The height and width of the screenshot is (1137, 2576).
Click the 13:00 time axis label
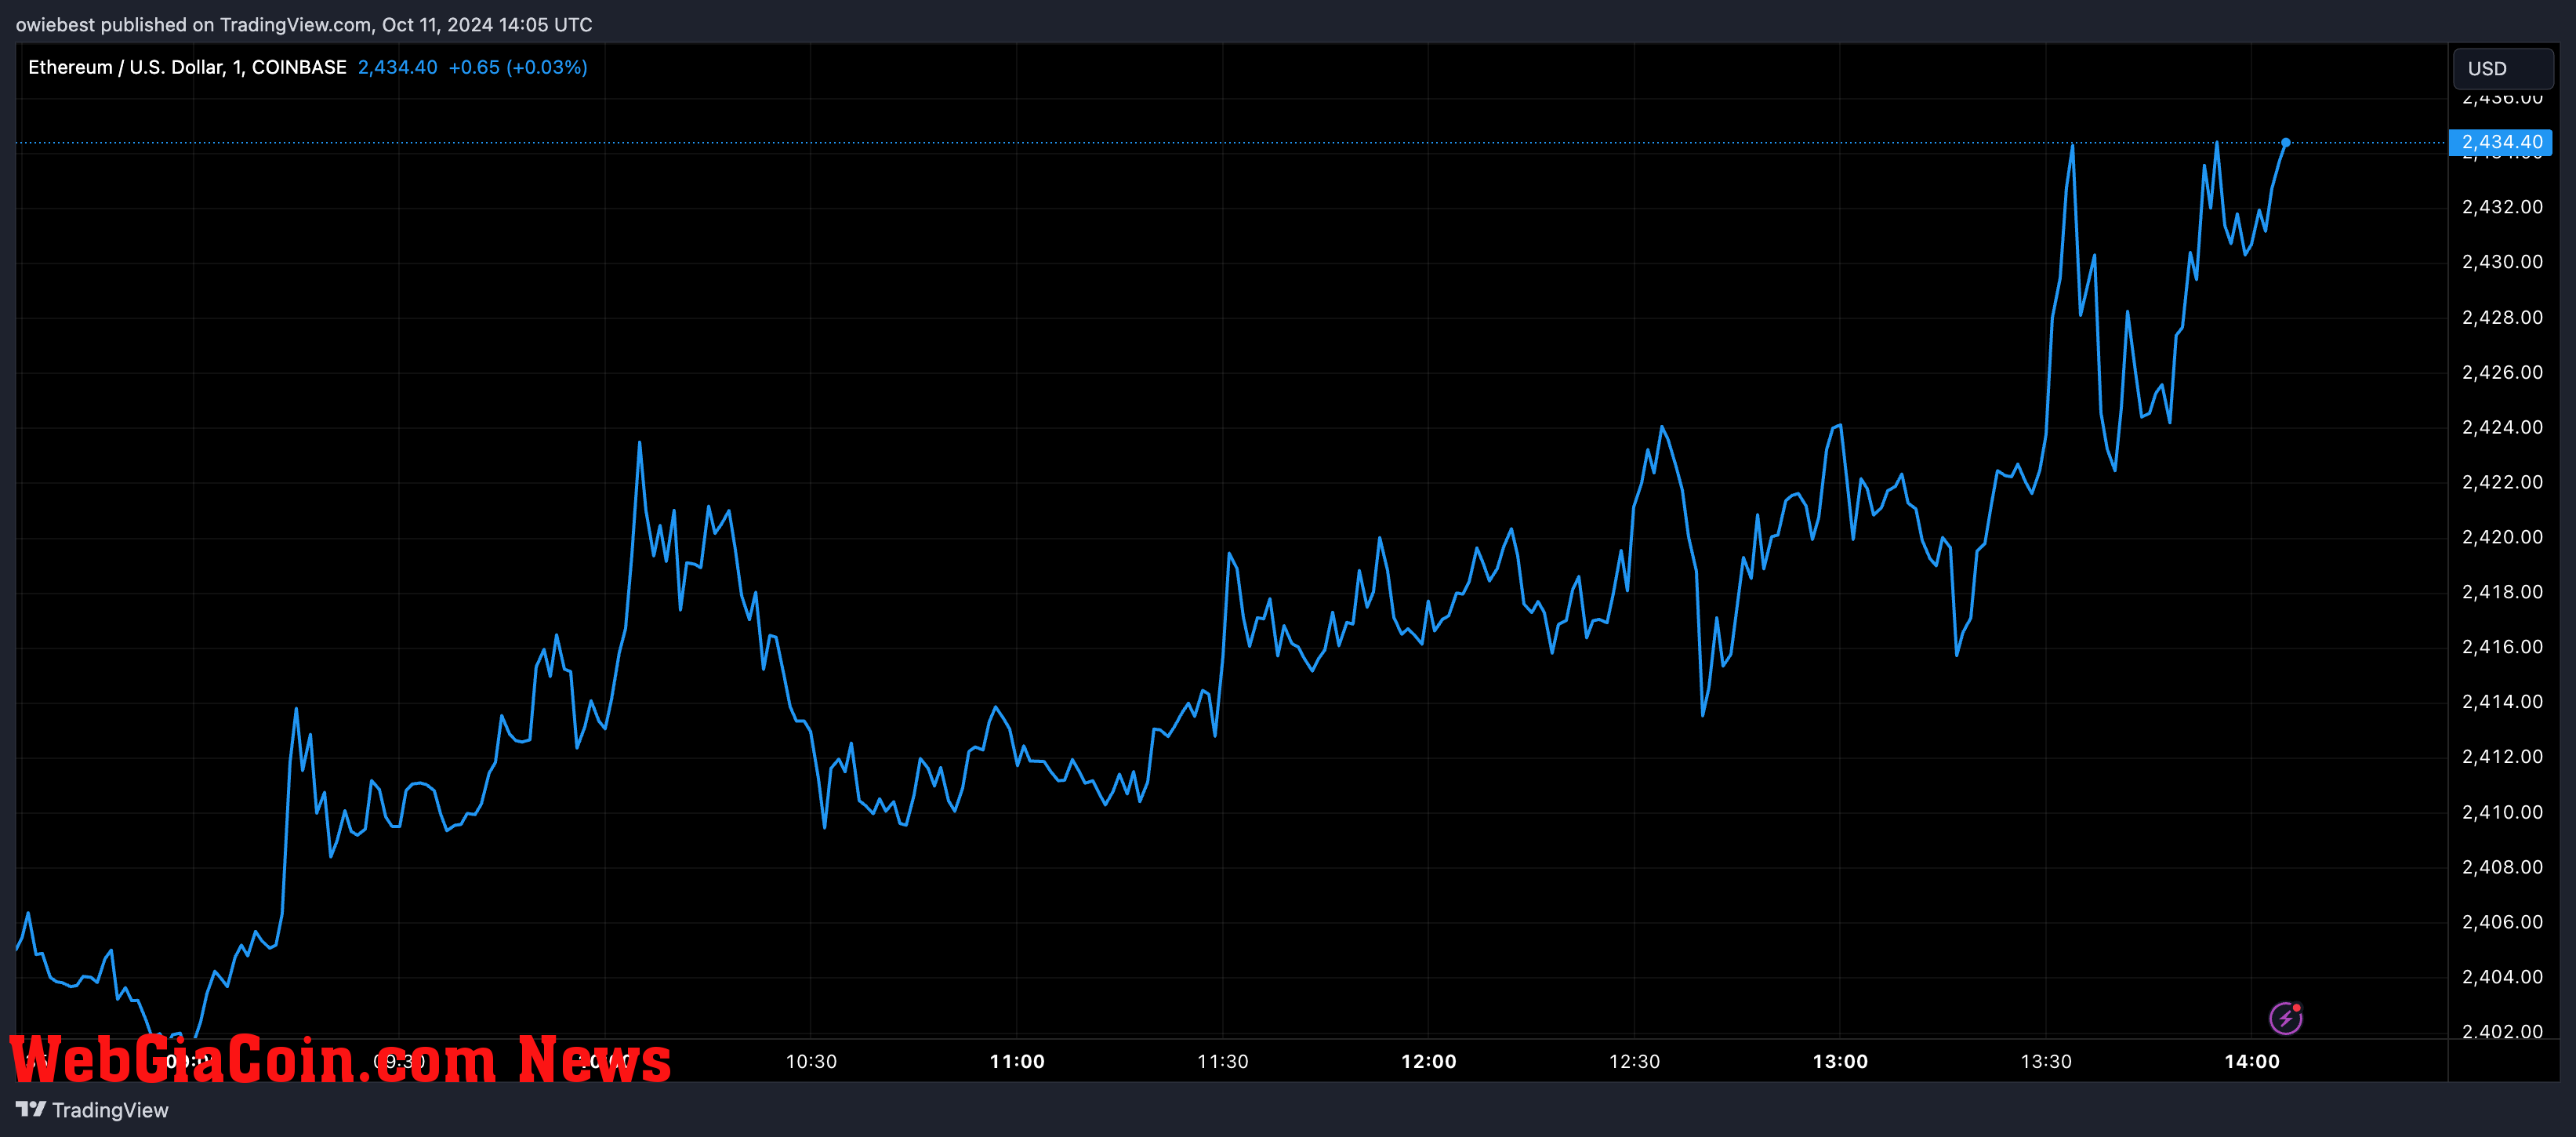pos(1840,1061)
